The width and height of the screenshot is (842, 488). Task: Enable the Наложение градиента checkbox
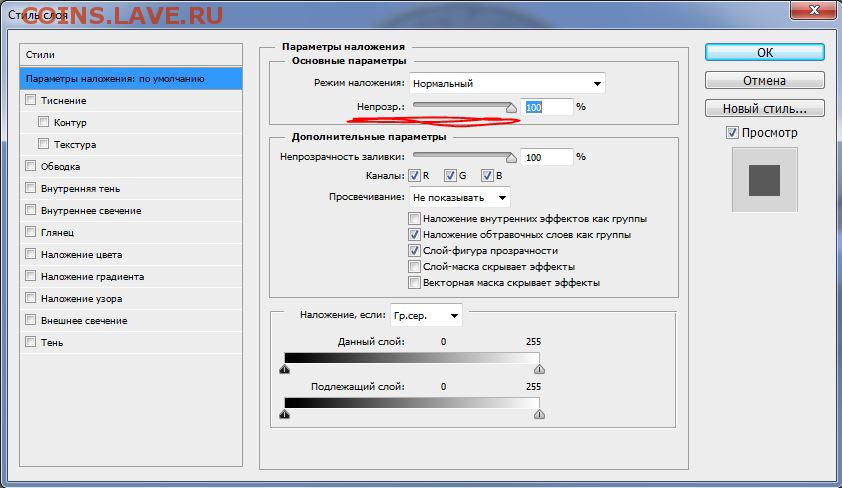pos(31,276)
